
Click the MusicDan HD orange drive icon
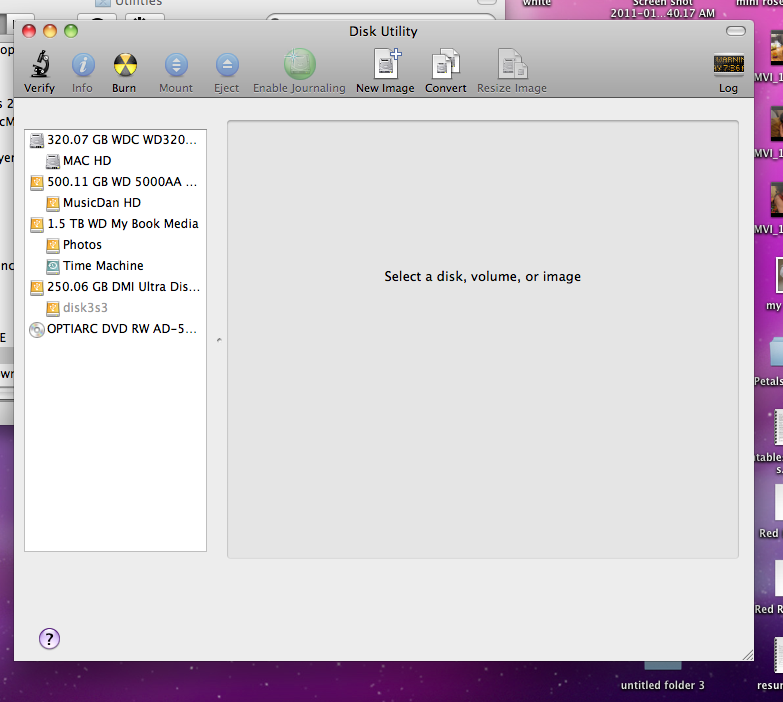click(x=53, y=203)
